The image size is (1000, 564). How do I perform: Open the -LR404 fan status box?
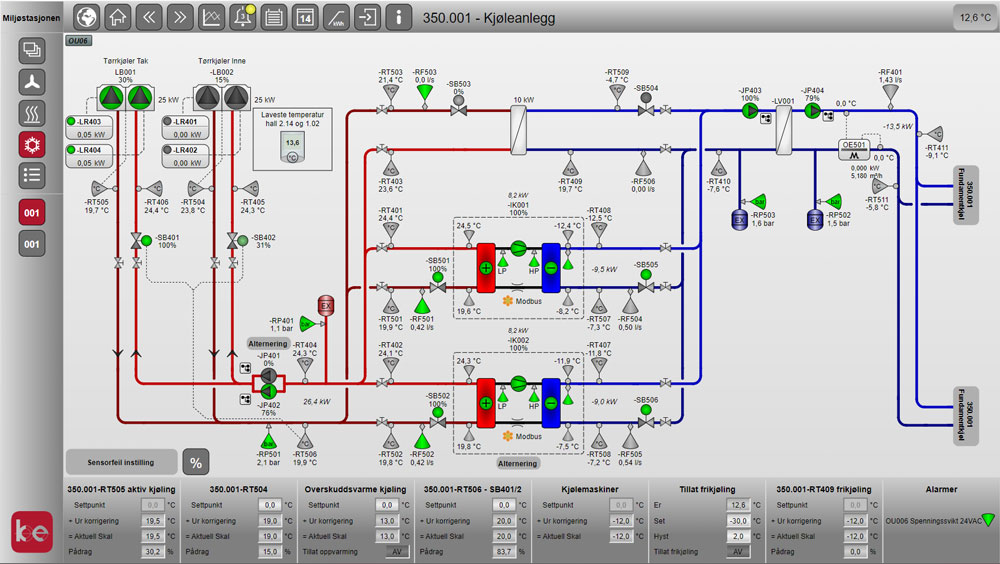(89, 156)
